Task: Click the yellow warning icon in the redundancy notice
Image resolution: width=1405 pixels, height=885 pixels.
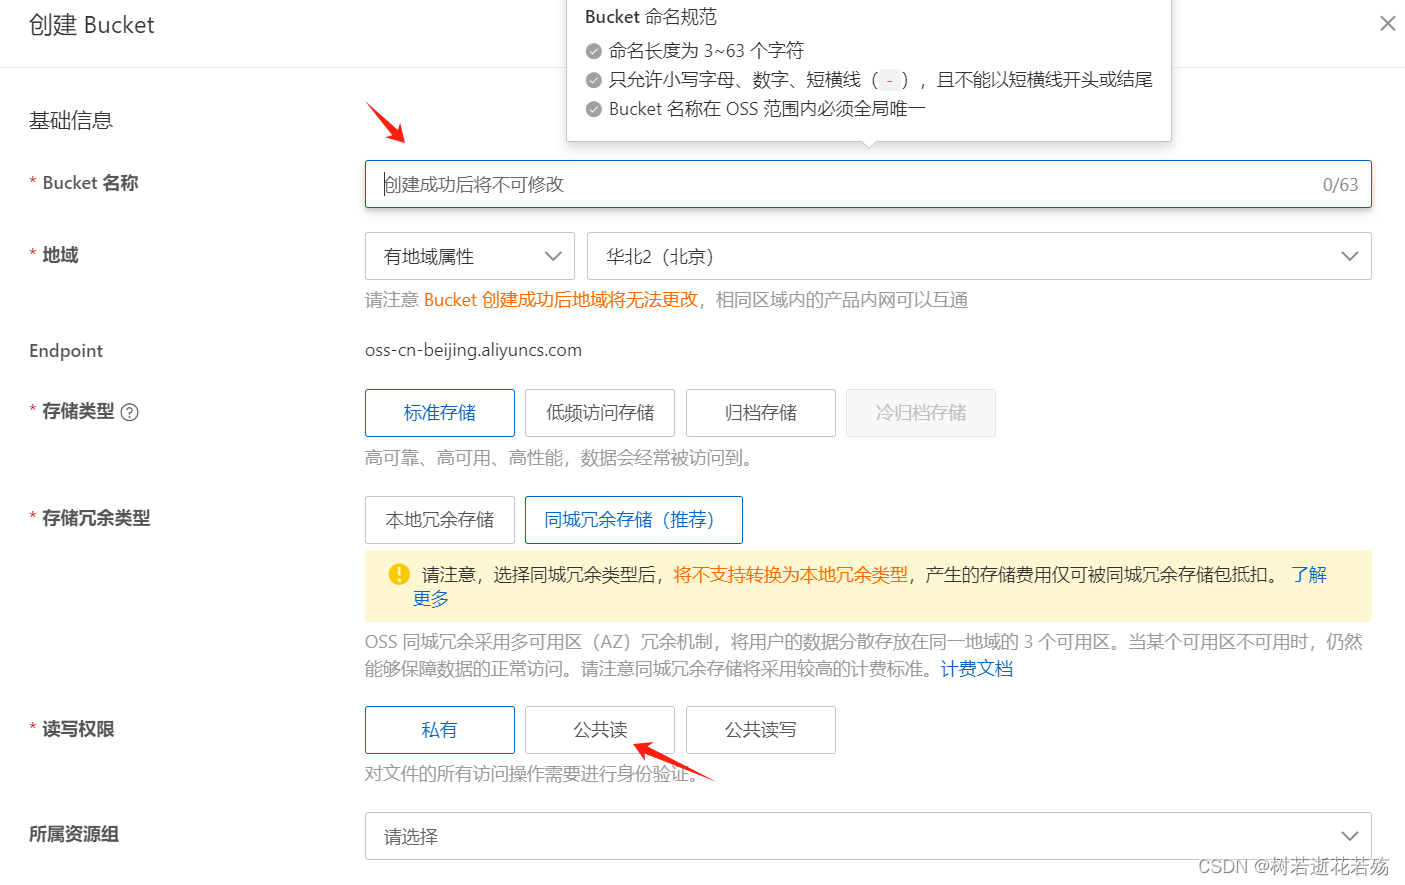Action: [x=398, y=574]
